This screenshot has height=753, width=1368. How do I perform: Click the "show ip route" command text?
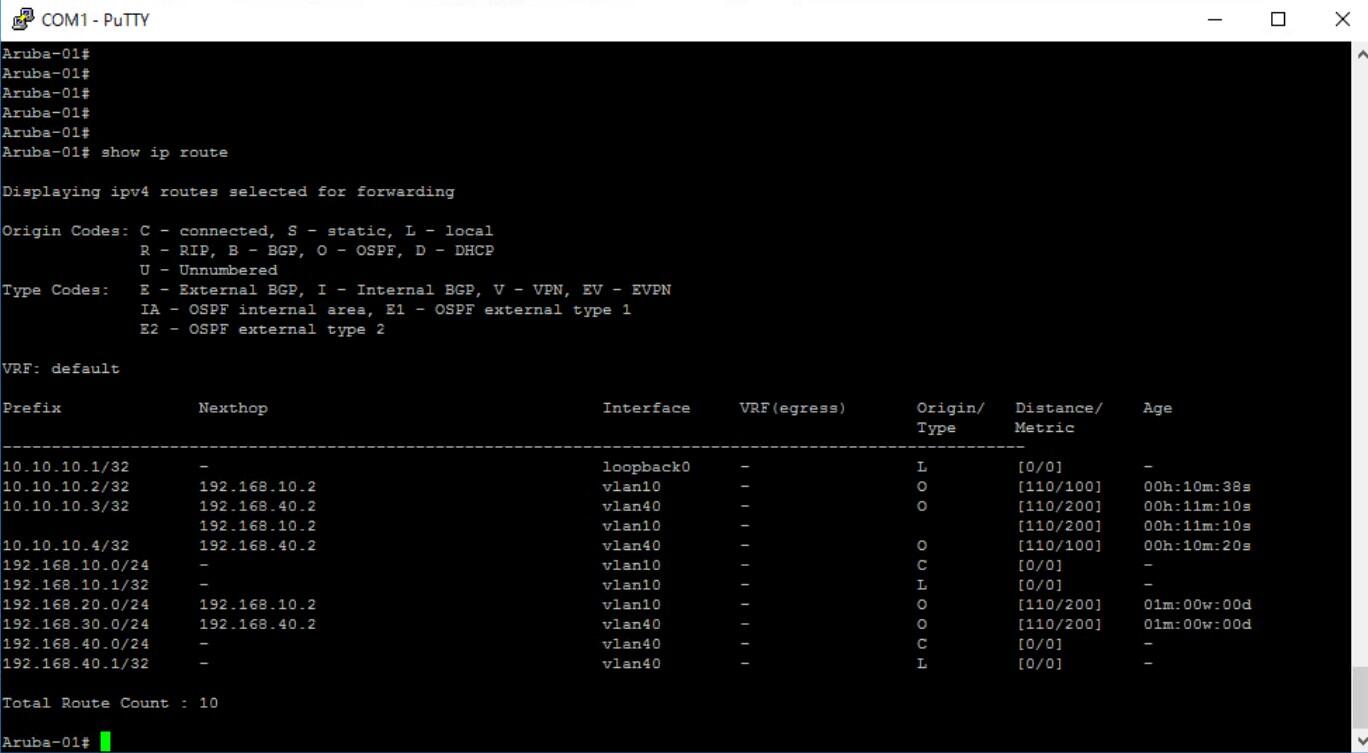tap(164, 152)
